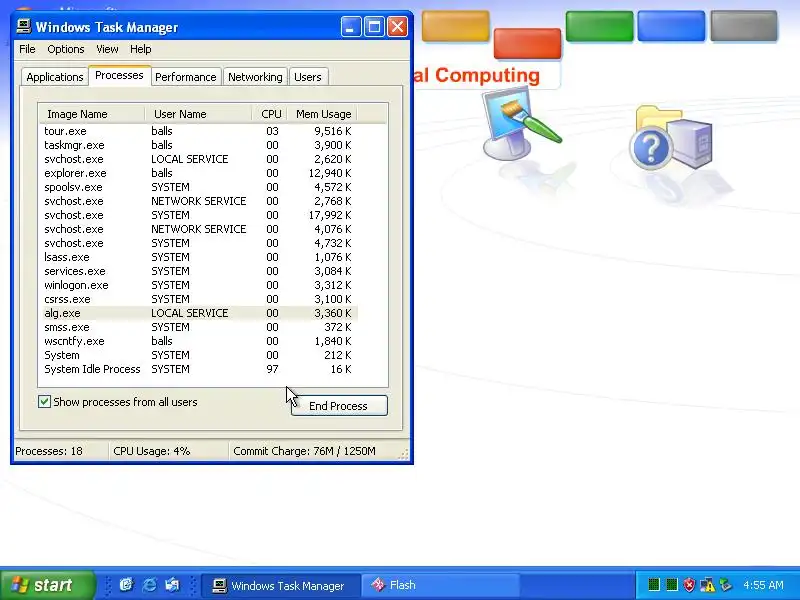Sort by the Image Name column header
This screenshot has width=800, height=600.
92,114
